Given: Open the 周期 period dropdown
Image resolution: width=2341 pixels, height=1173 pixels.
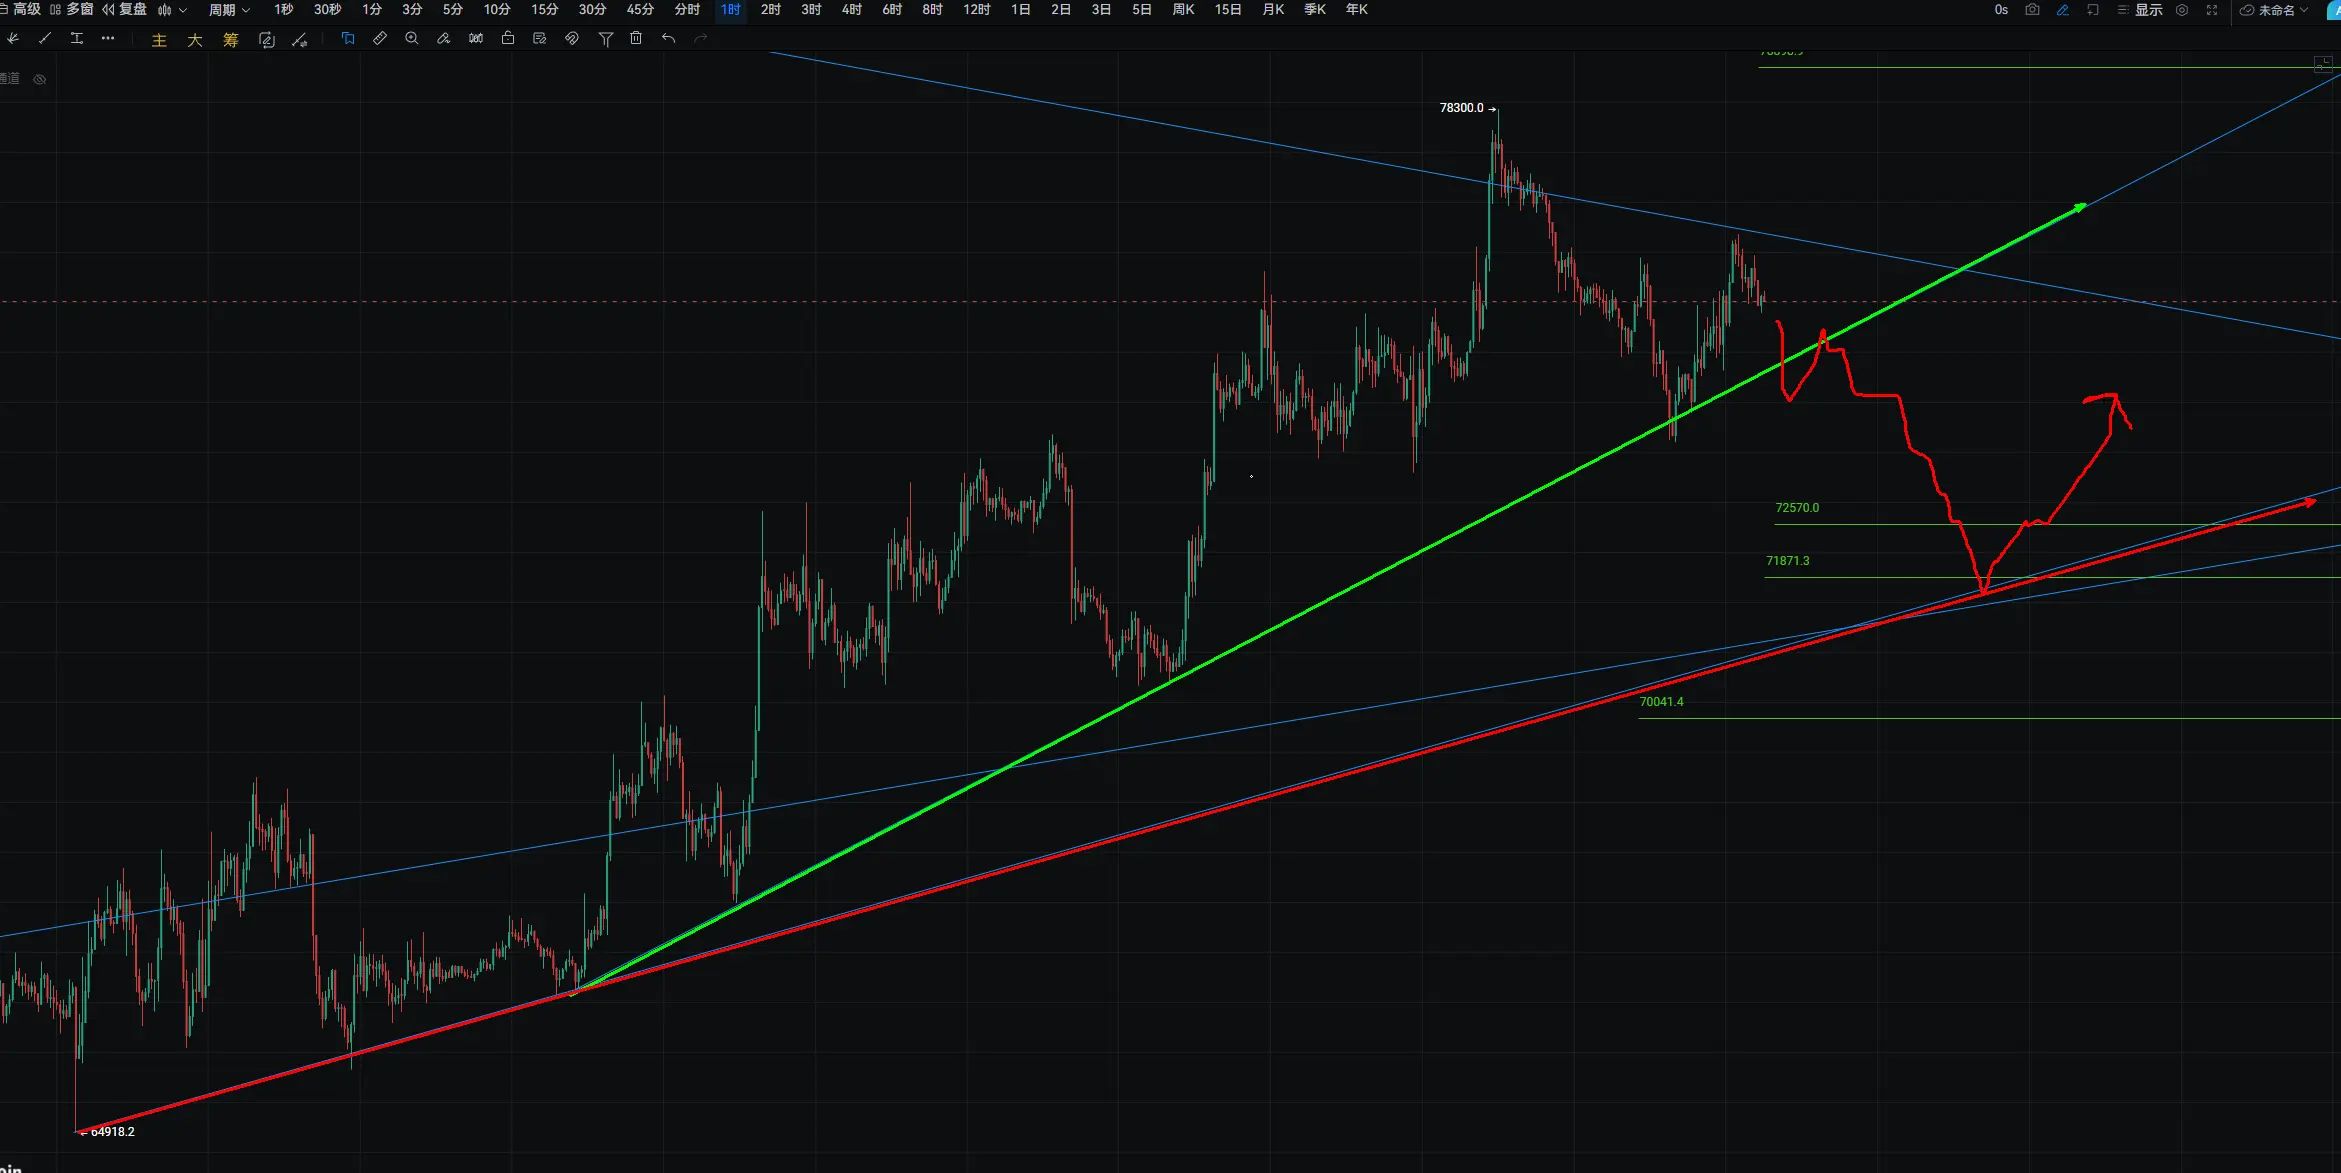Looking at the screenshot, I should pos(229,10).
